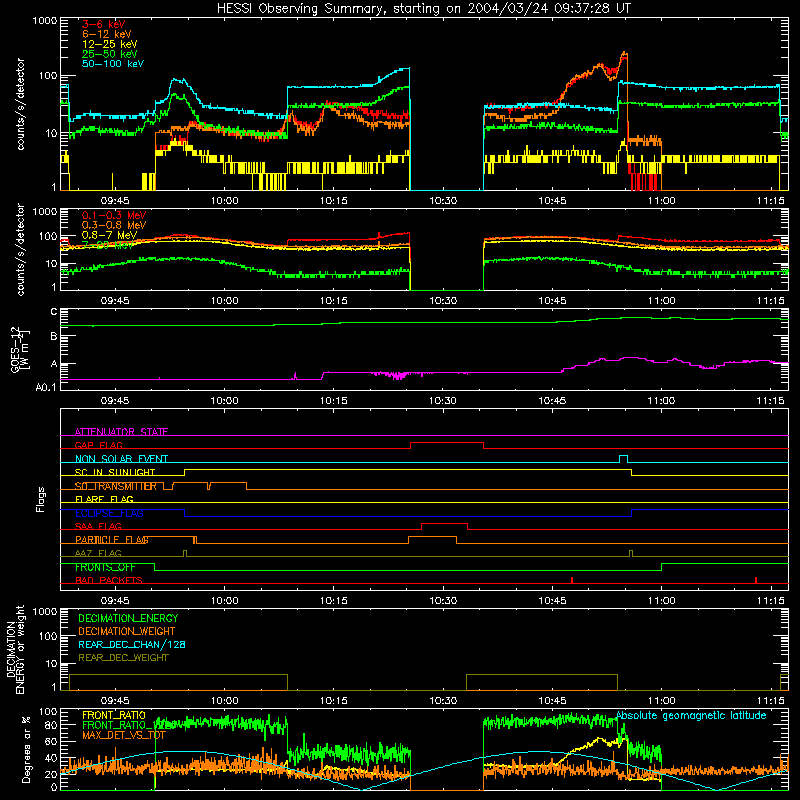800x800 pixels.
Task: Select the green 25-50 keV legend label
Action: (109, 54)
